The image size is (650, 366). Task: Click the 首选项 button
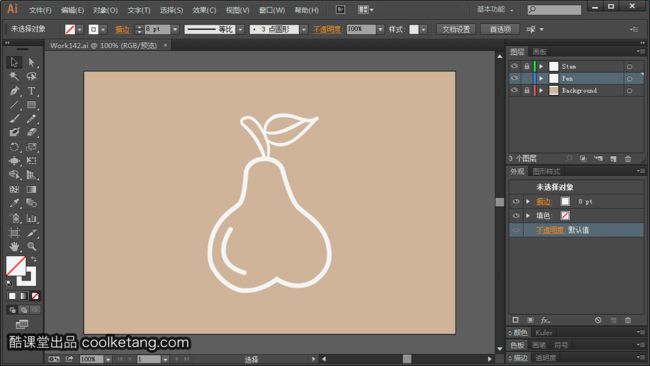point(500,29)
